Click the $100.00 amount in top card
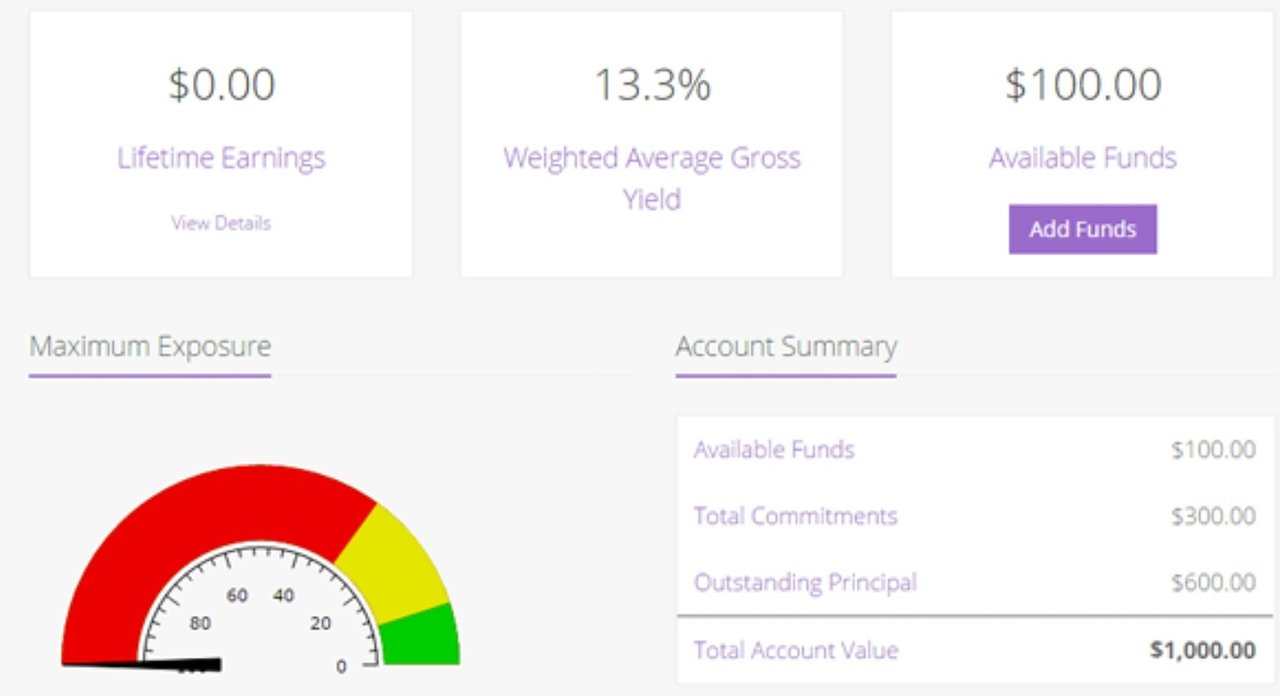 coord(1083,85)
